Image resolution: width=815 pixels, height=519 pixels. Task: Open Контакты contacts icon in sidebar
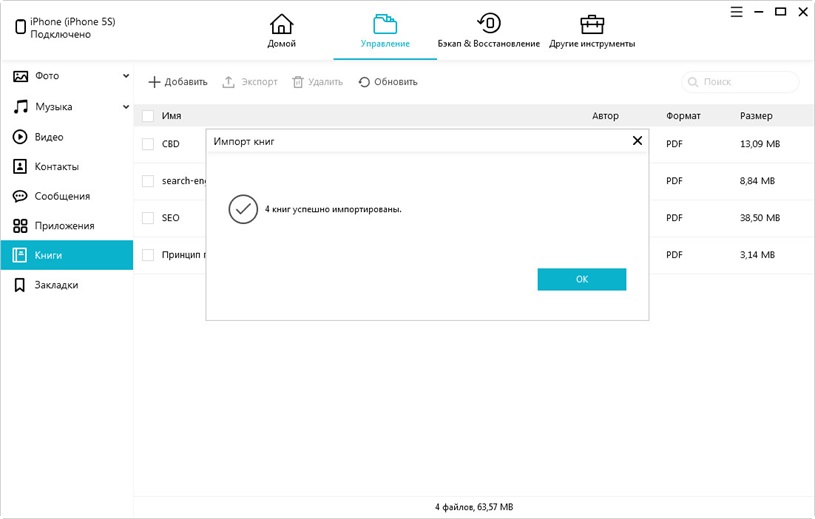(x=19, y=166)
